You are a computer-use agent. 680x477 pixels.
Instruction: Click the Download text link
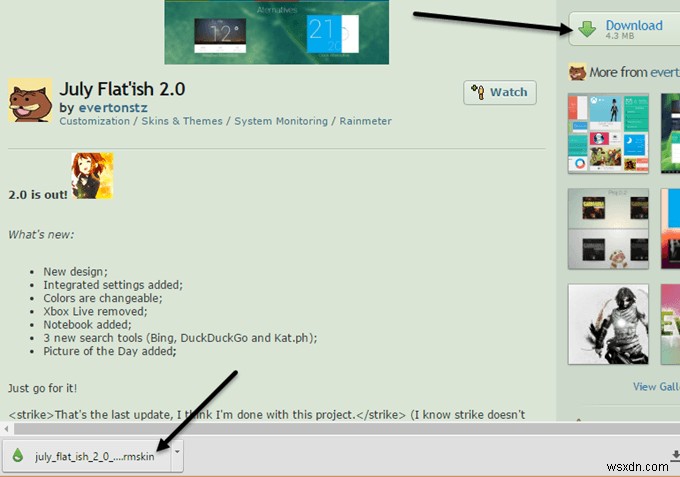[x=634, y=25]
